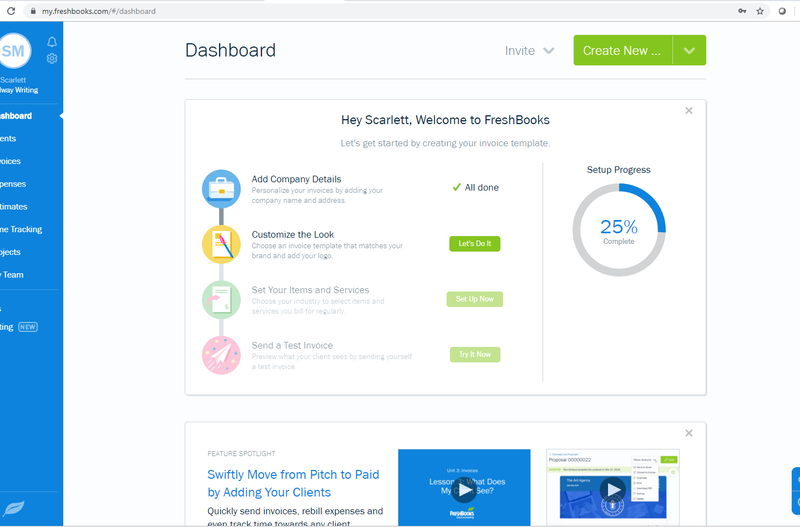
Task: Click the Let's Do It button
Action: point(474,244)
